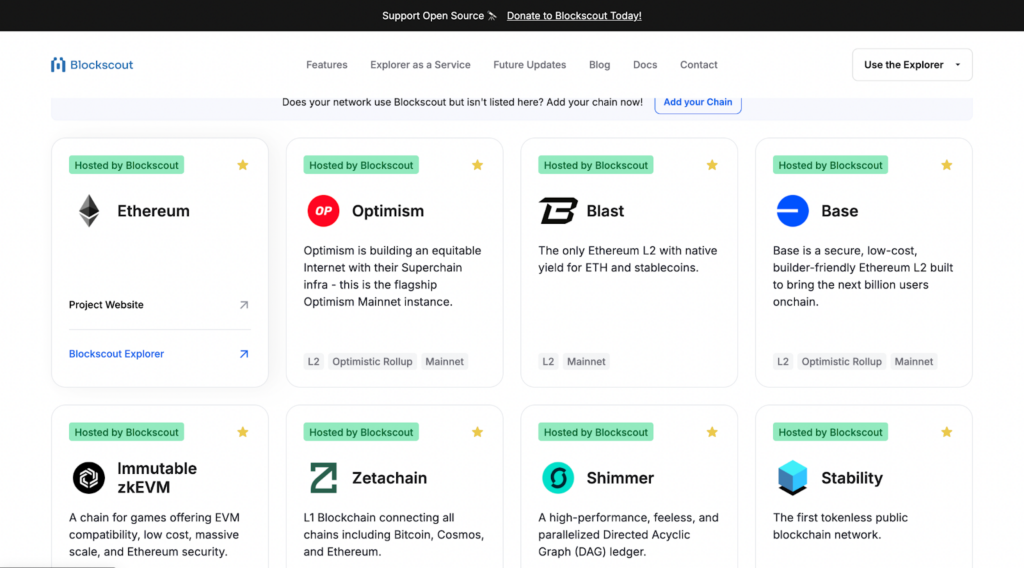
Task: Click Mainnet tag on Optimism card
Action: click(x=444, y=362)
